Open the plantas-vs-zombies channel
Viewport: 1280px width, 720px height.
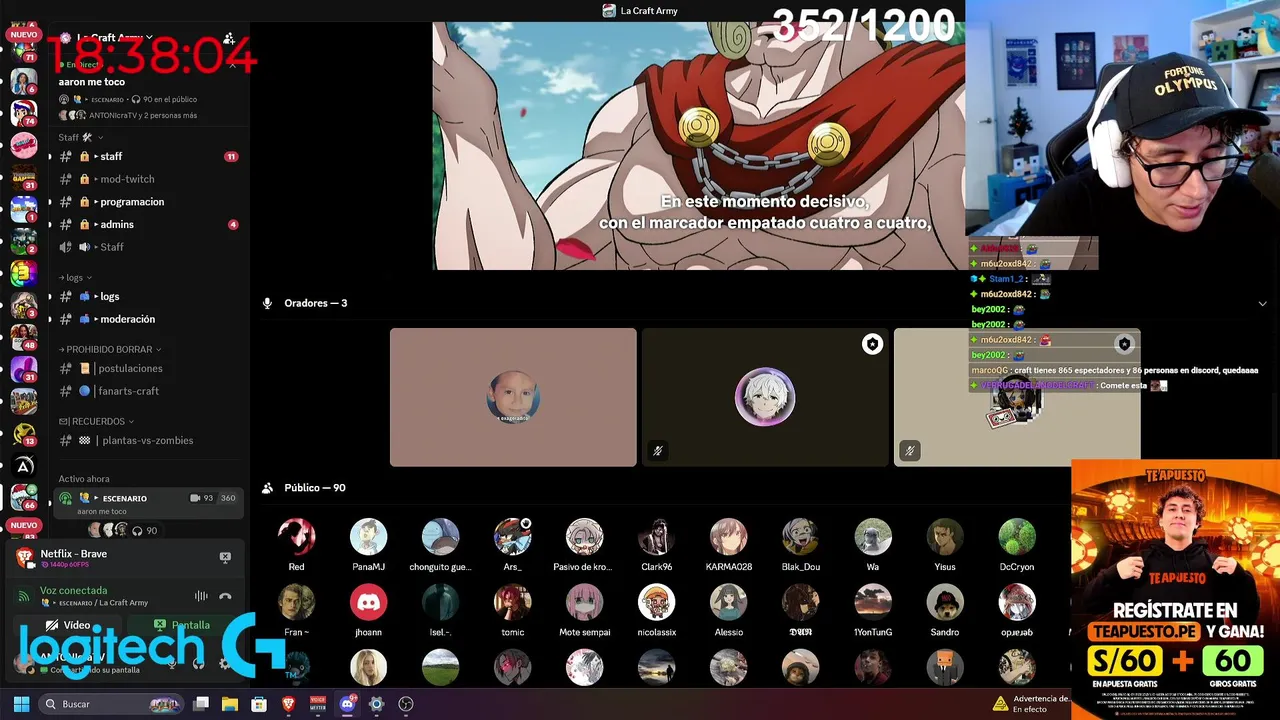coord(148,440)
